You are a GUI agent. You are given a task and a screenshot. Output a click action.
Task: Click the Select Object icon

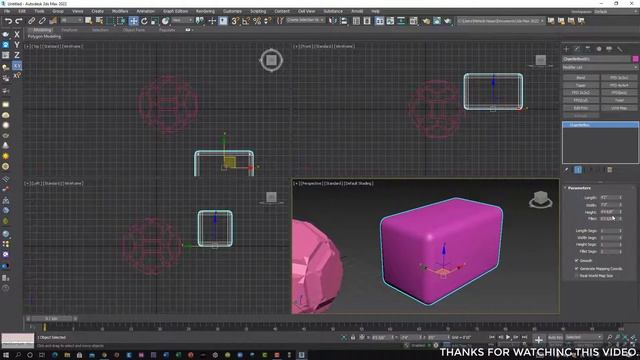[89, 21]
